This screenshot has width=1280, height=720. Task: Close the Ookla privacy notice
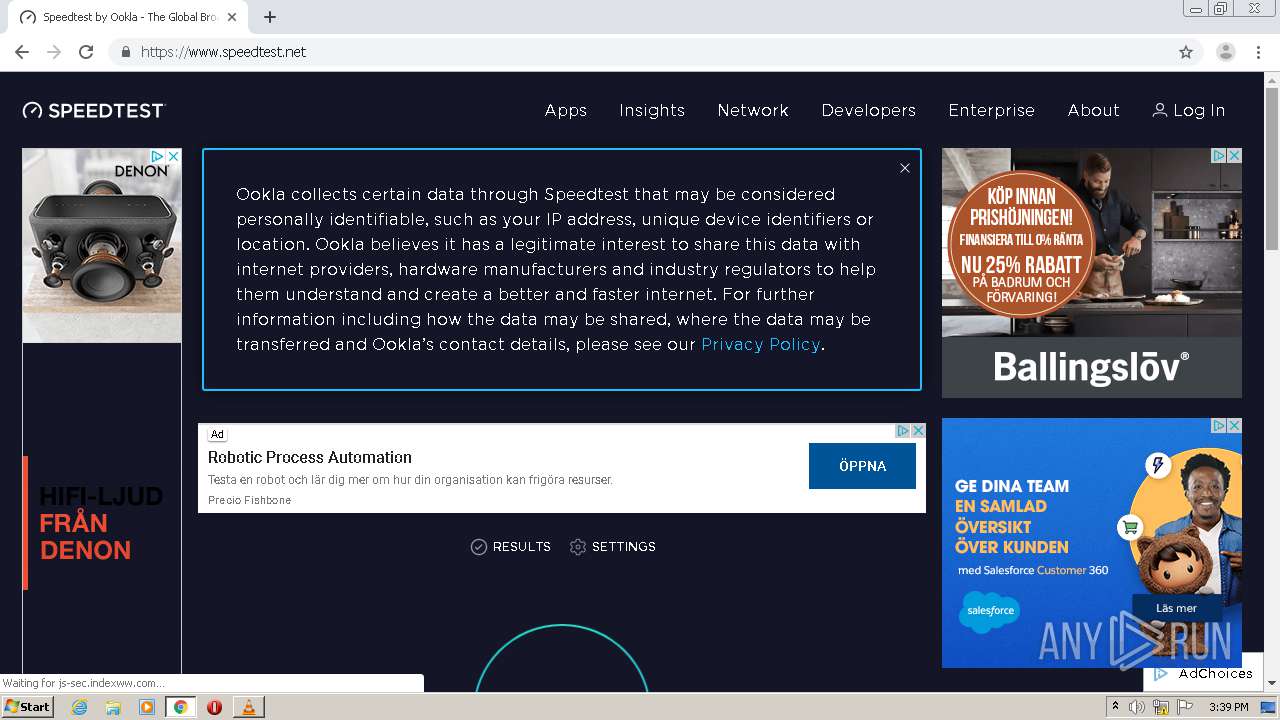click(x=905, y=168)
